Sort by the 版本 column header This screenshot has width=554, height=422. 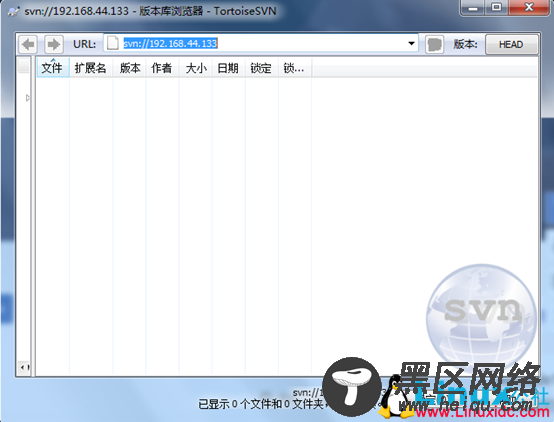point(130,68)
